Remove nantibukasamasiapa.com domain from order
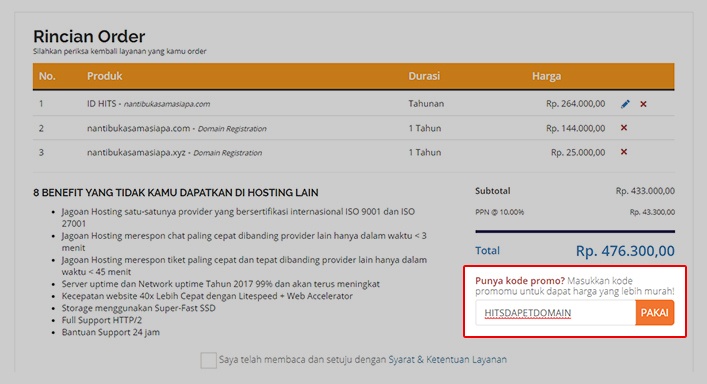 click(624, 128)
